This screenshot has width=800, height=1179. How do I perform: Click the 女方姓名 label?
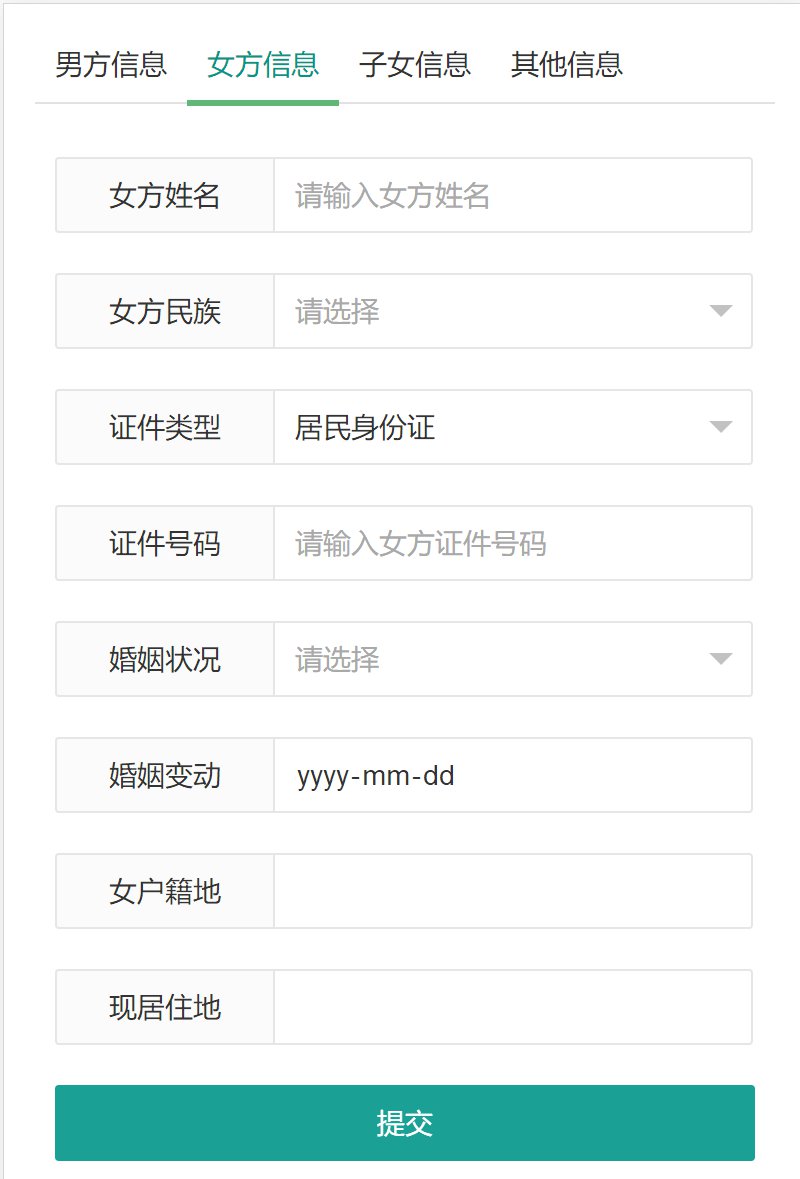coord(165,196)
